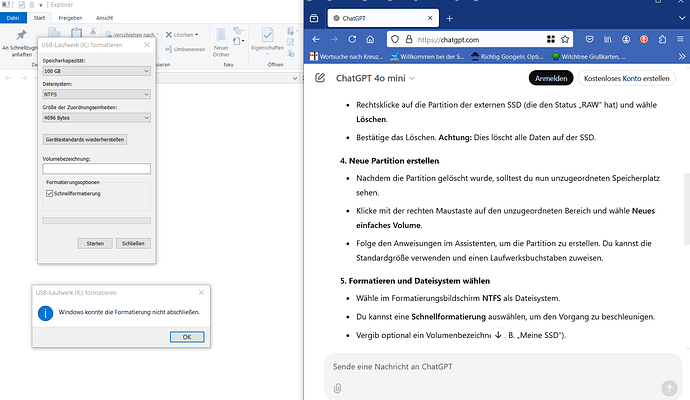Click the send message arrow button
This screenshot has height=400, width=690.
pyautogui.click(x=669, y=388)
